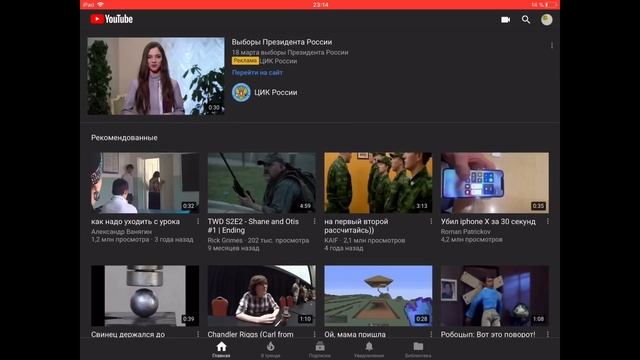Image resolution: width=640 pixels, height=360 pixels.
Task: Switch to the Подписки subscriptions tab
Action: click(320, 350)
